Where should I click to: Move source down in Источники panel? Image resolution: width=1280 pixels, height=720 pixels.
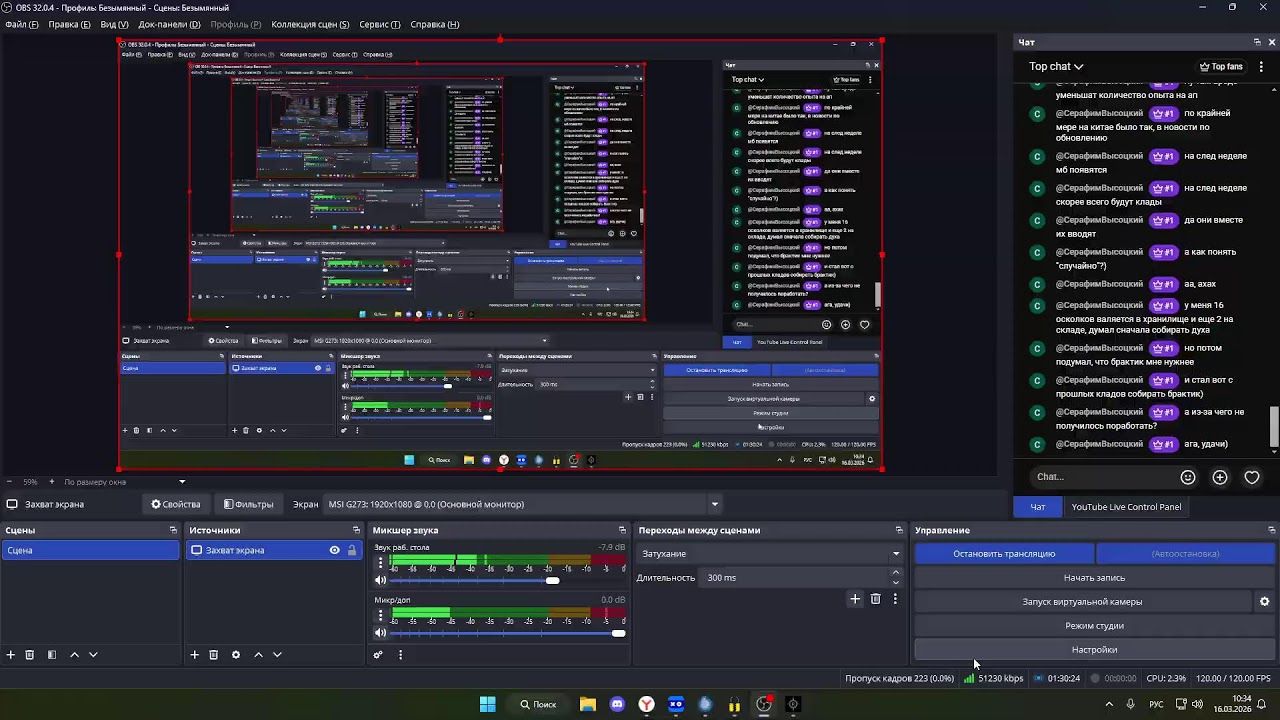277,655
